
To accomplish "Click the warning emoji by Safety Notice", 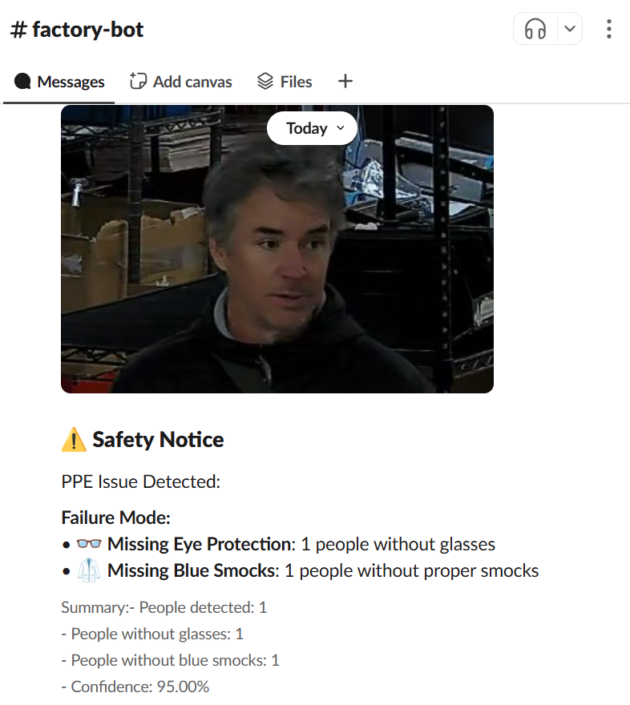I will pos(74,440).
